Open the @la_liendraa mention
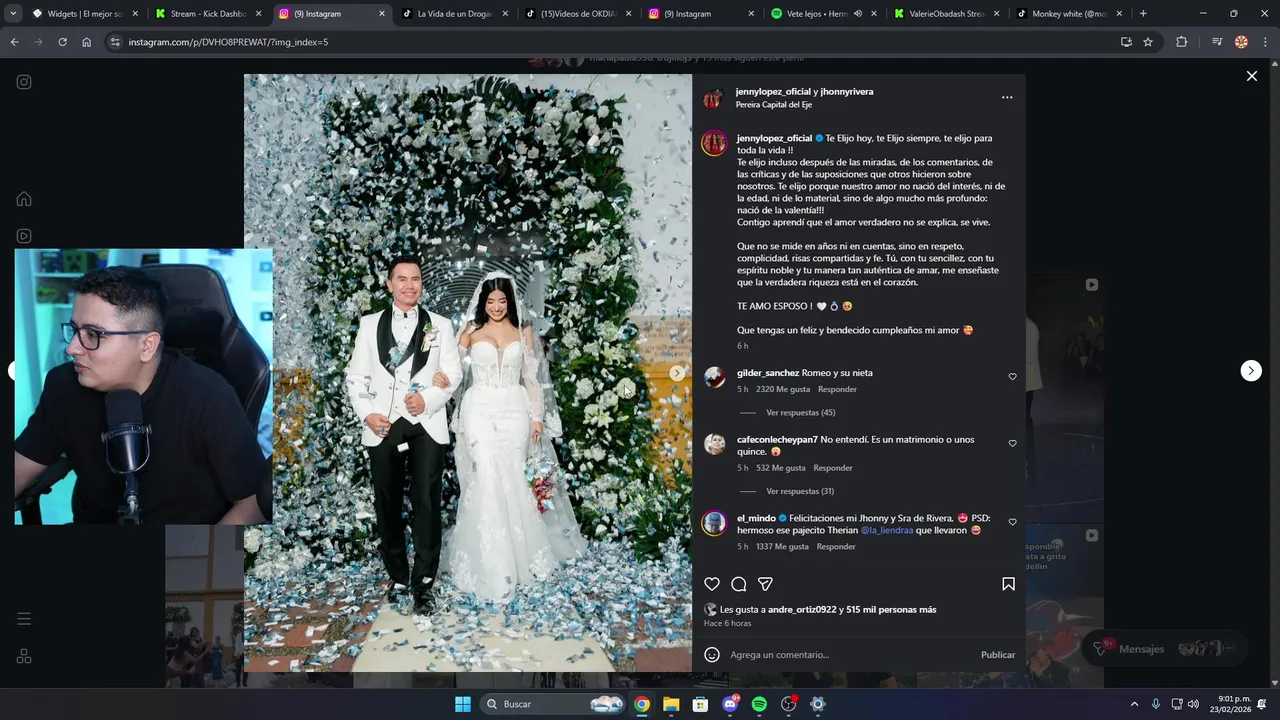Image resolution: width=1280 pixels, height=720 pixels. coord(886,530)
